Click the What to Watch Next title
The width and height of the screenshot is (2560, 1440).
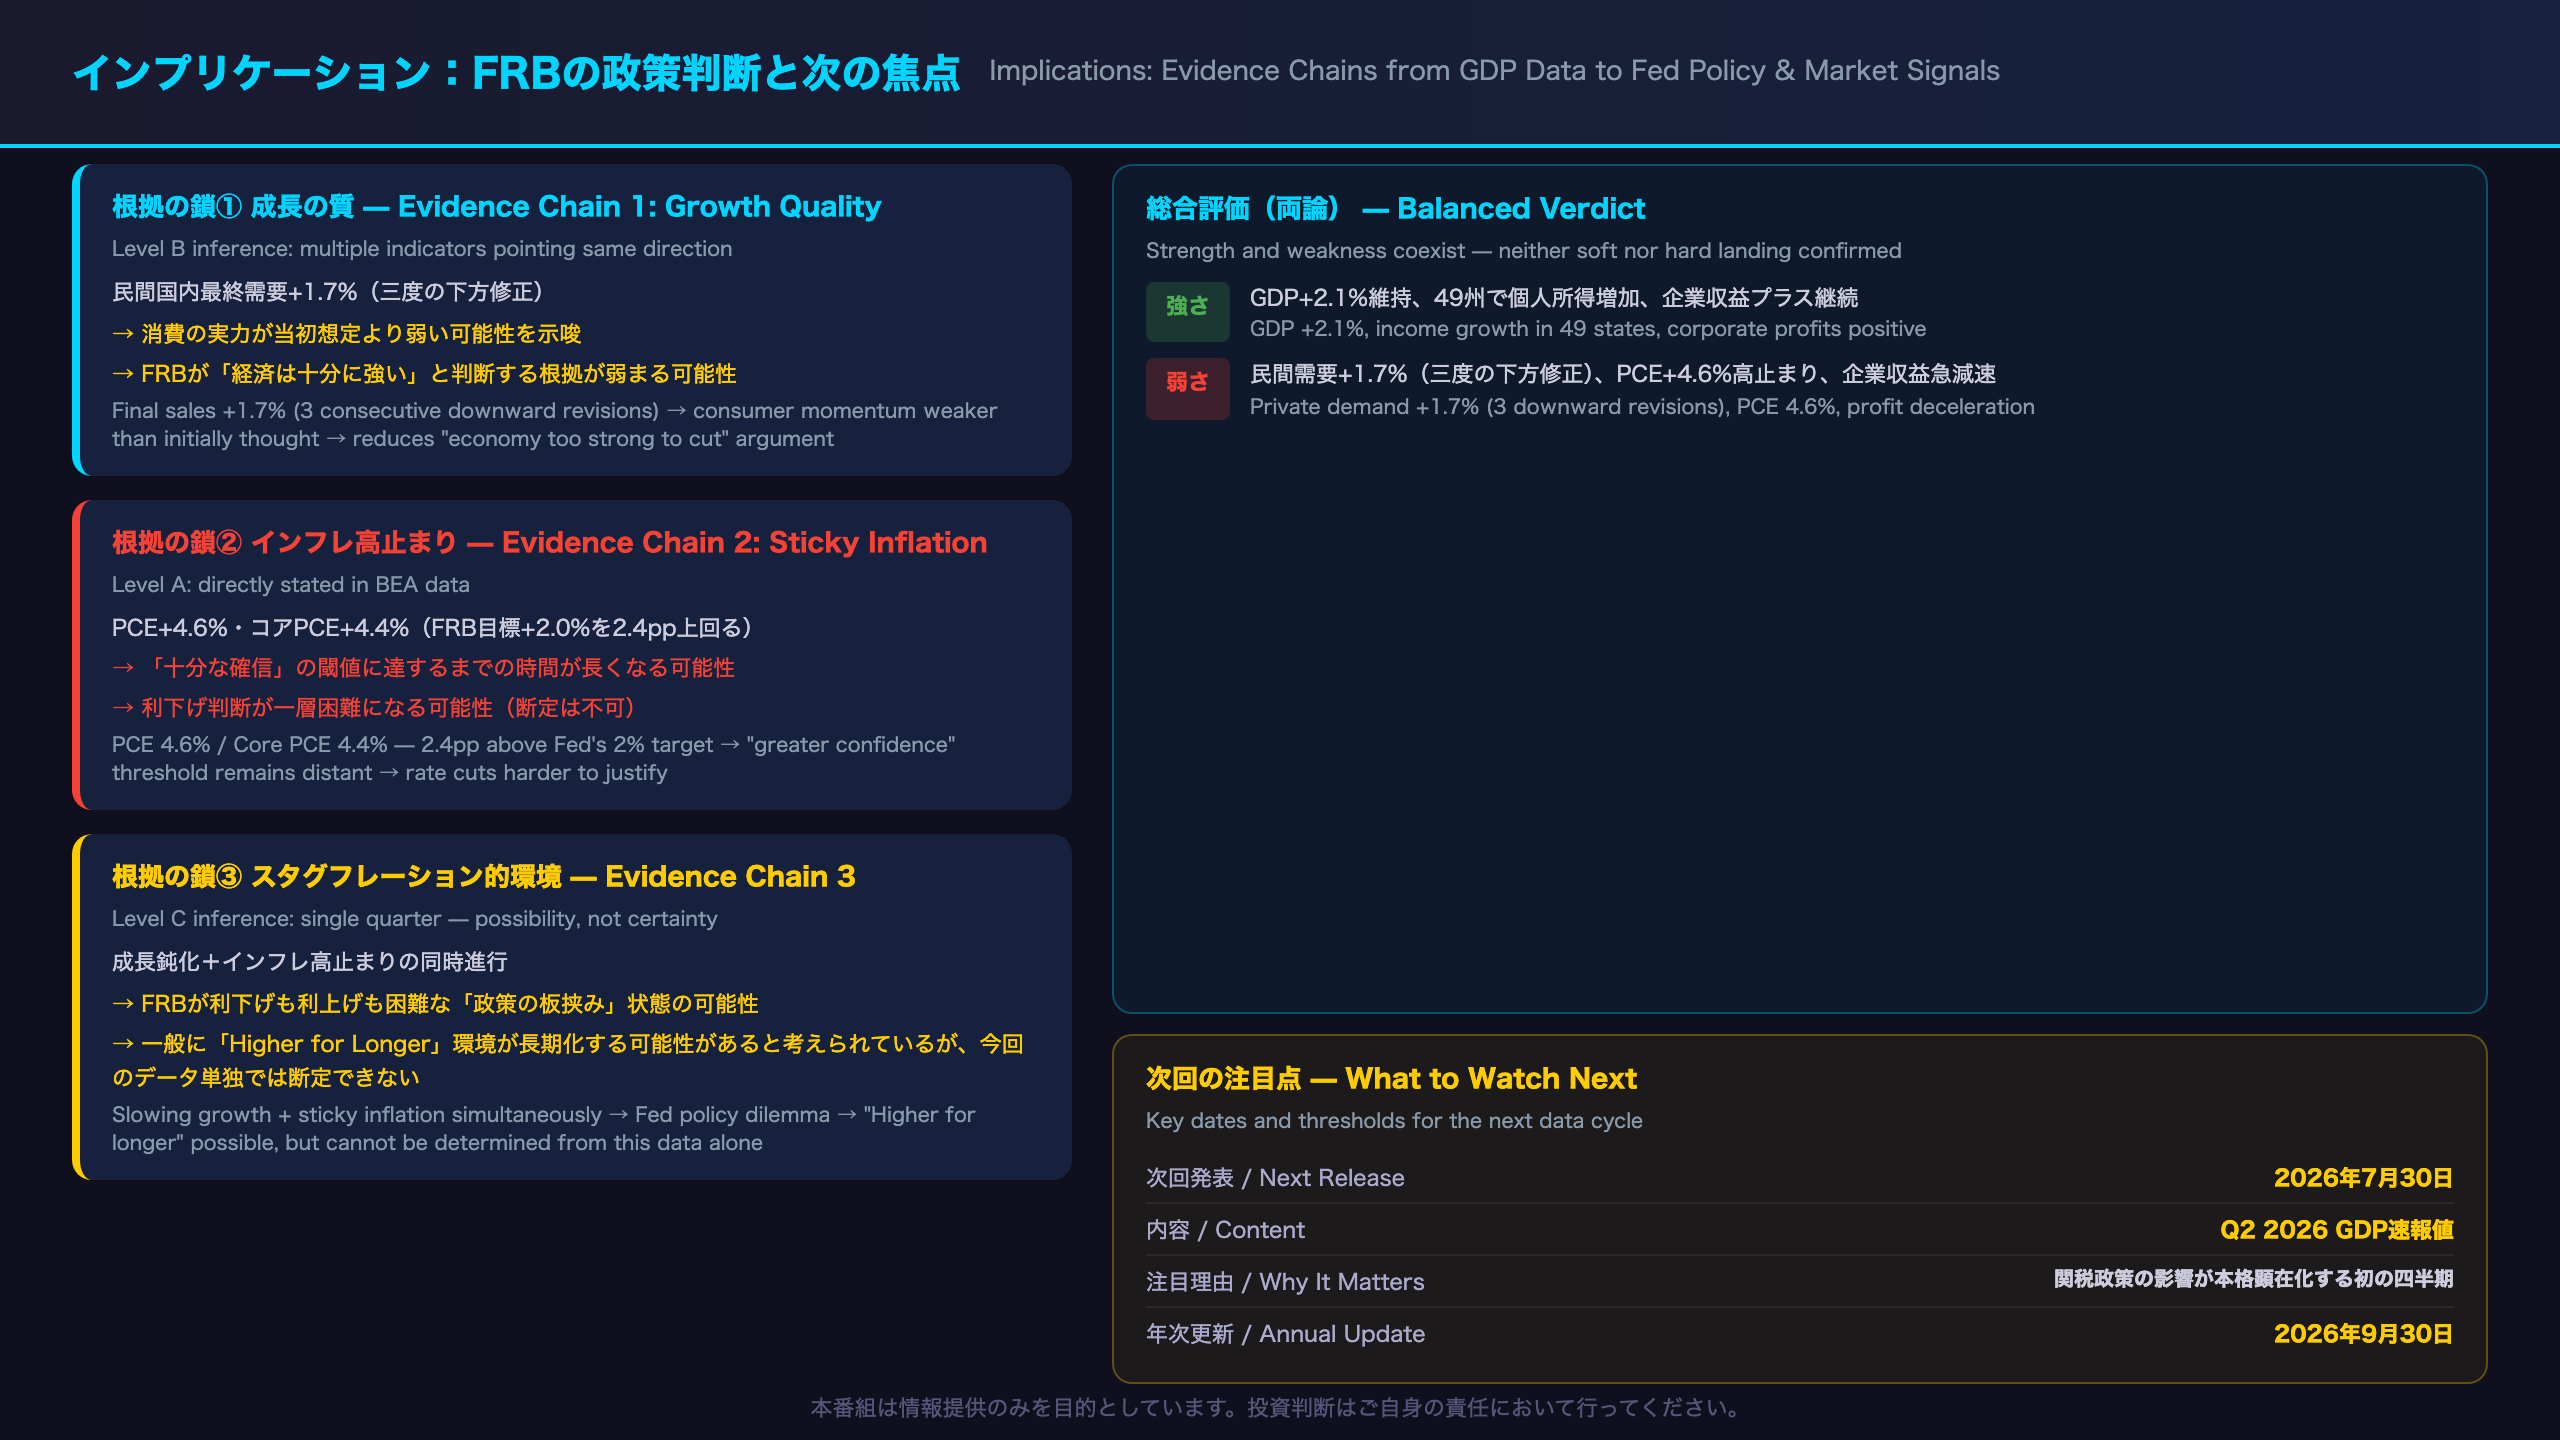click(x=1391, y=1079)
